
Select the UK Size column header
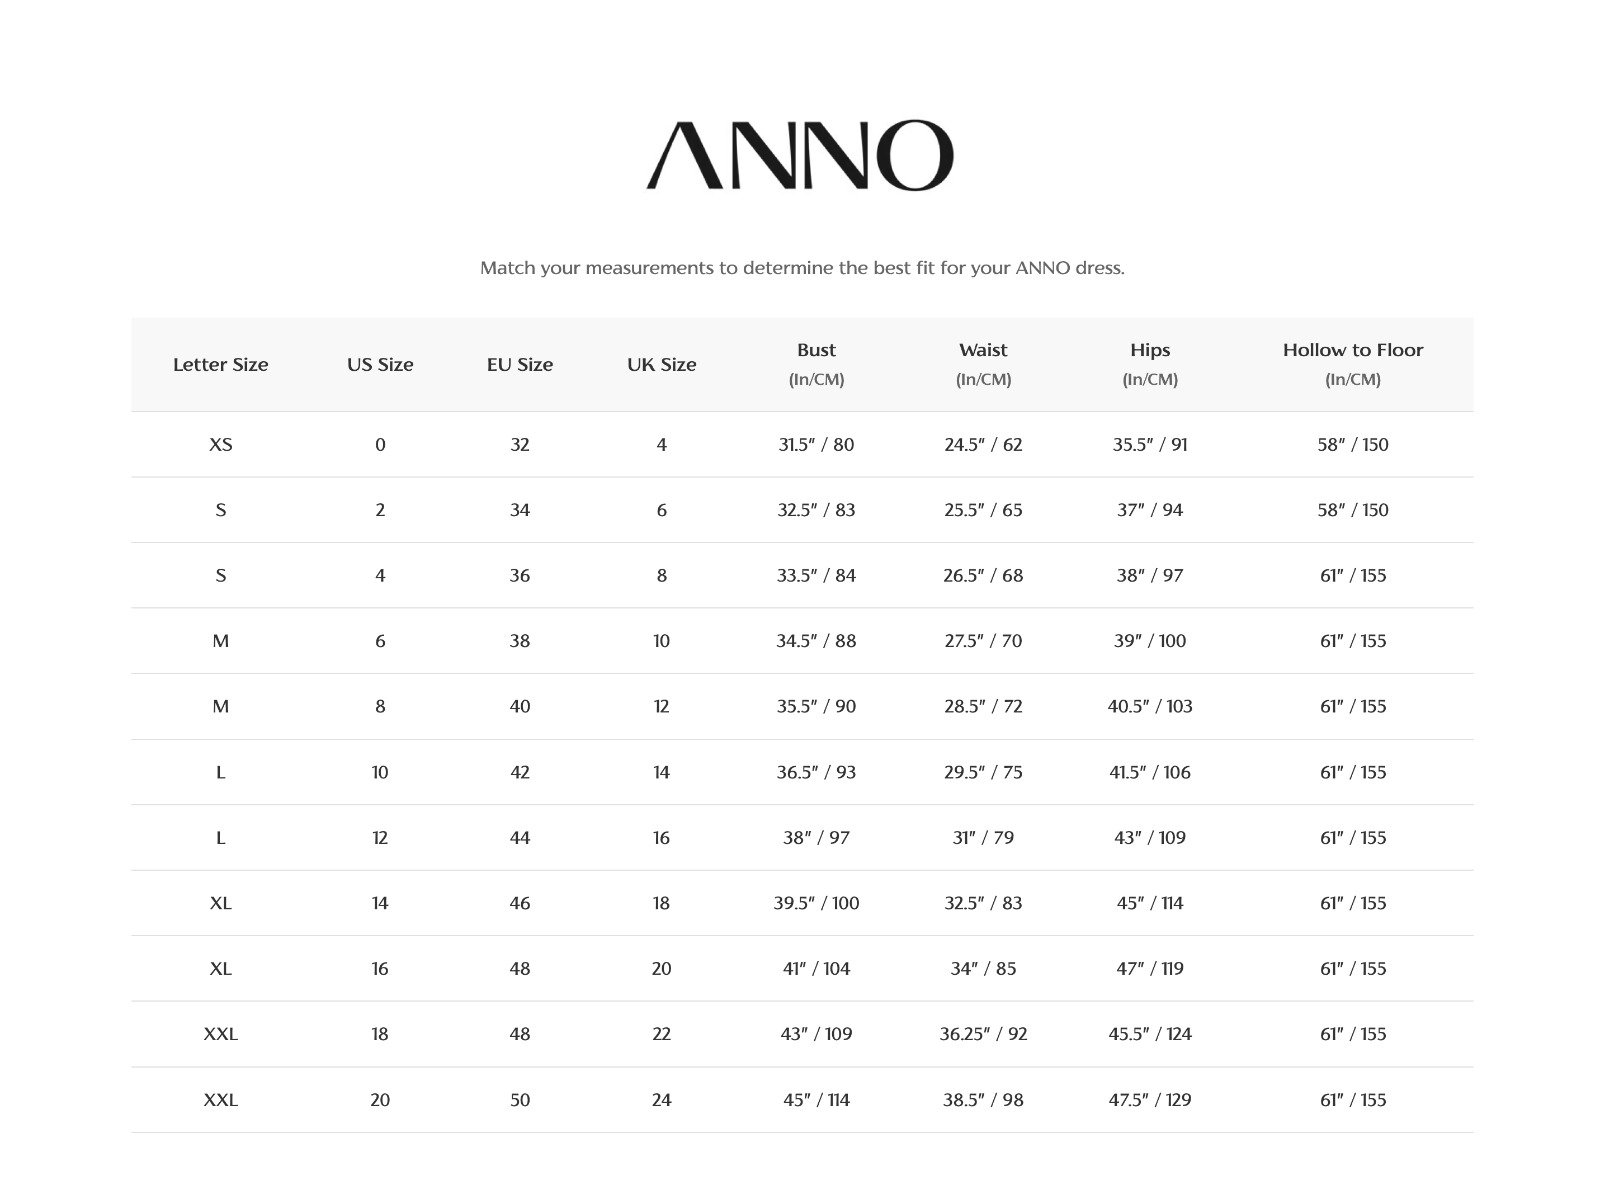[661, 364]
